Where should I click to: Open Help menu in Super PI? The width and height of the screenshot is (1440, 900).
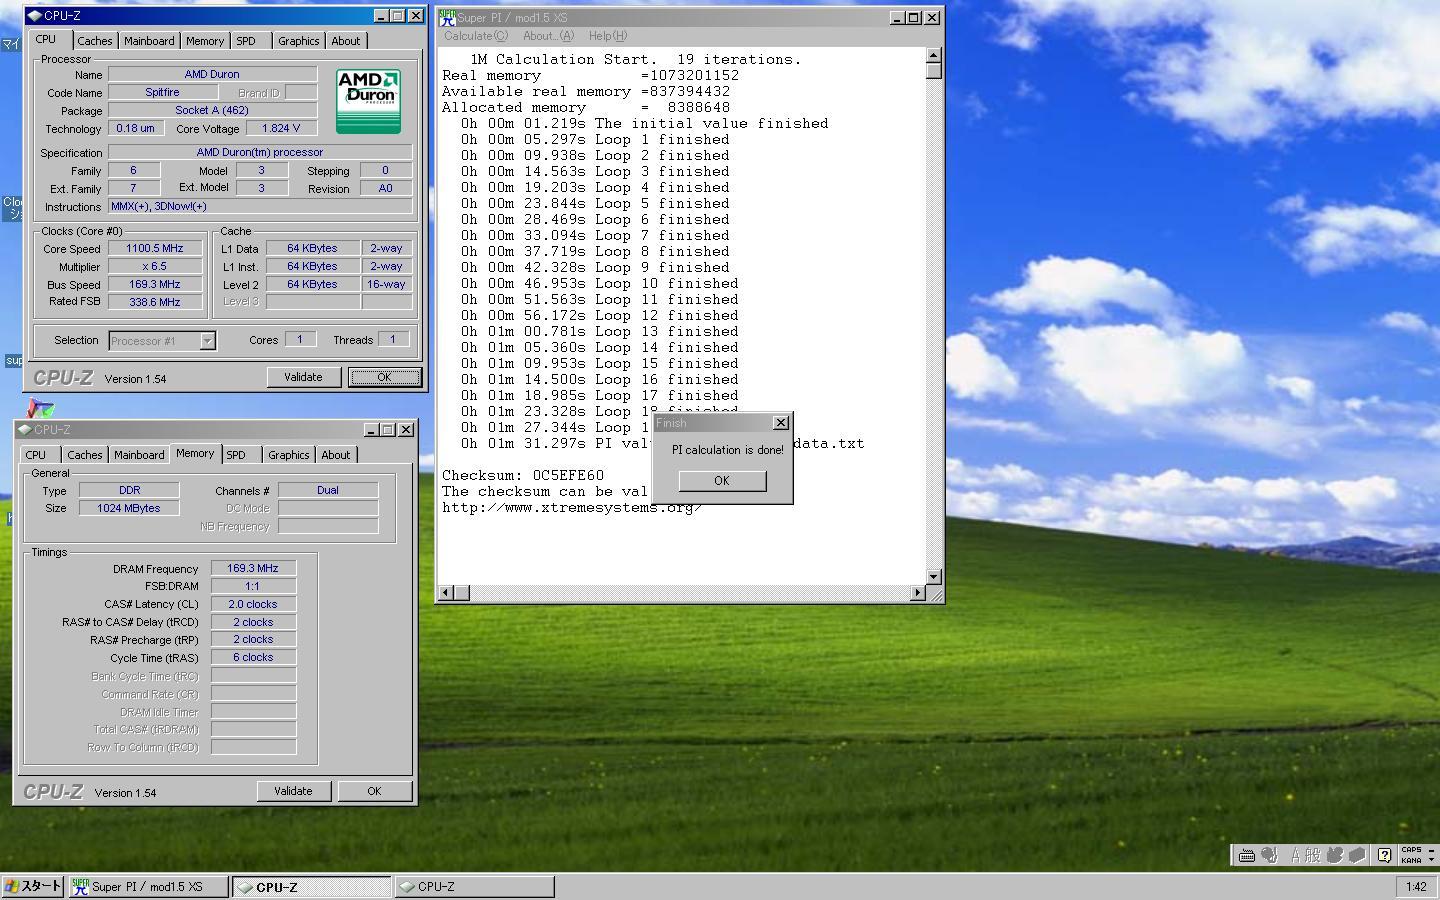(x=608, y=36)
